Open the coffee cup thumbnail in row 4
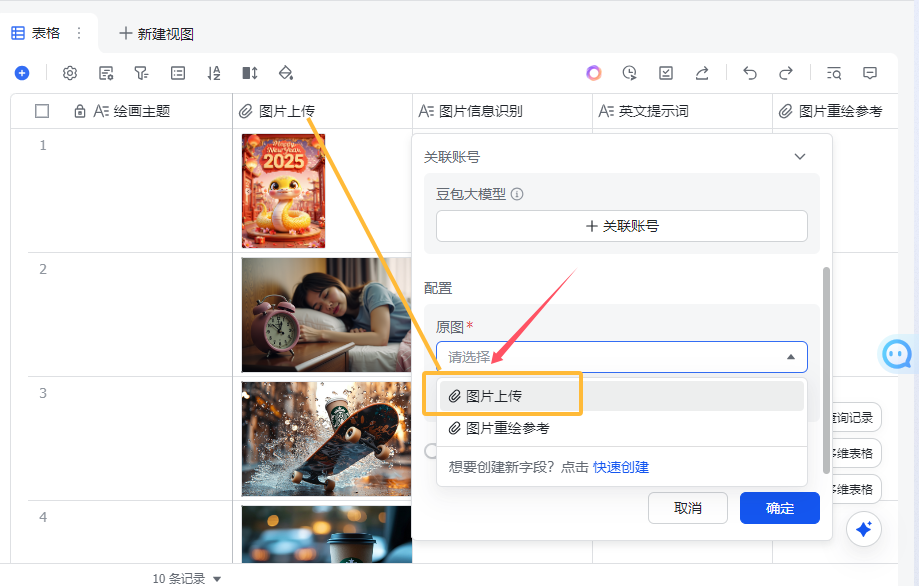 [x=326, y=534]
